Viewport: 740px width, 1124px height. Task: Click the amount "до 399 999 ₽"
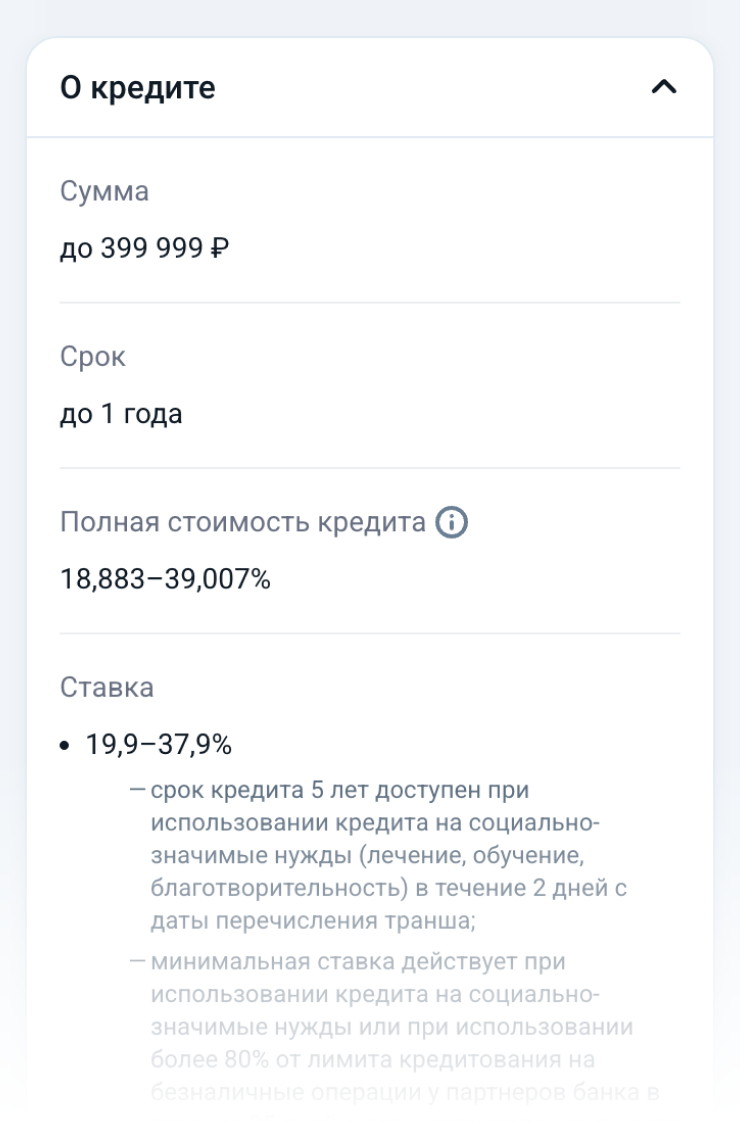144,248
